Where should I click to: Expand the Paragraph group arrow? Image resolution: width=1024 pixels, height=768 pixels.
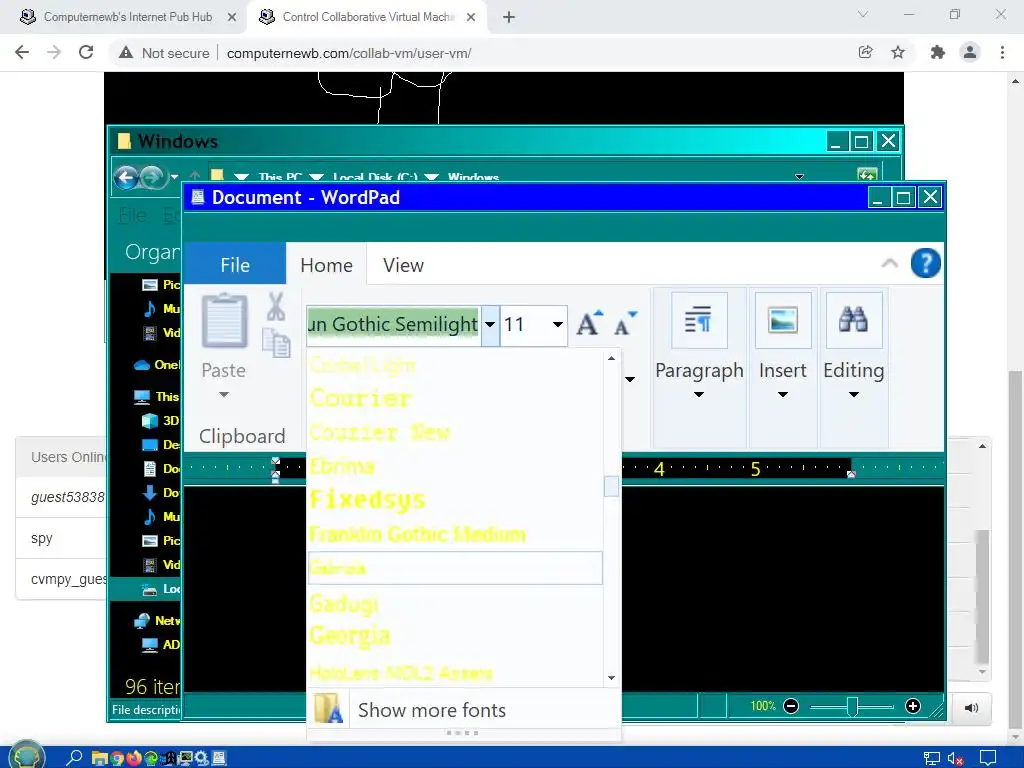pos(699,394)
